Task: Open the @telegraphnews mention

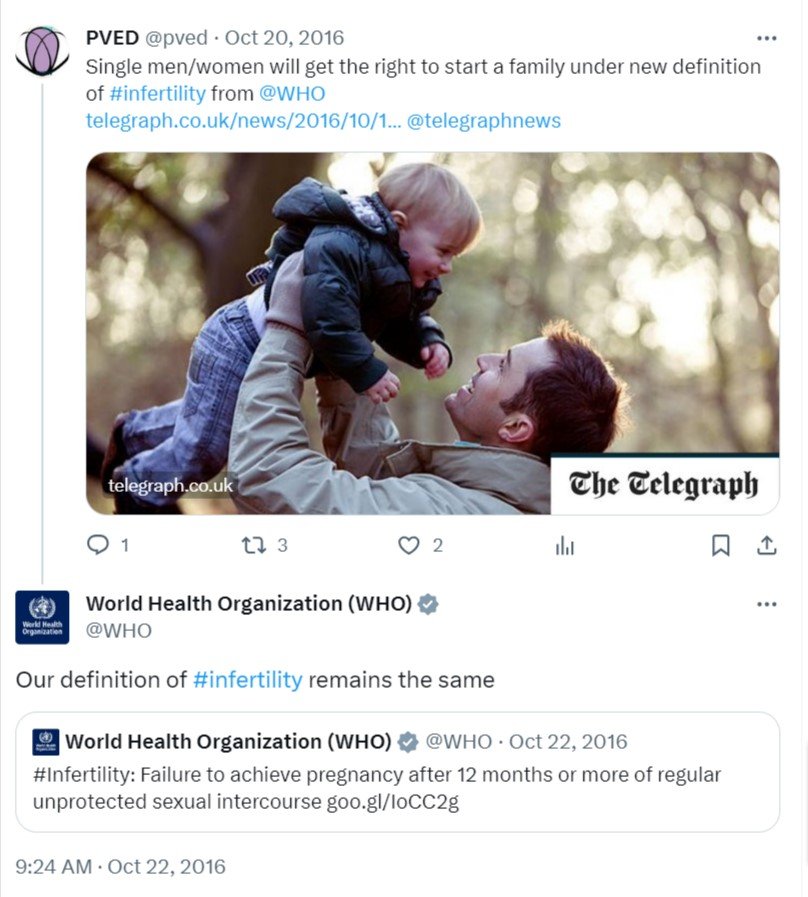Action: (484, 121)
